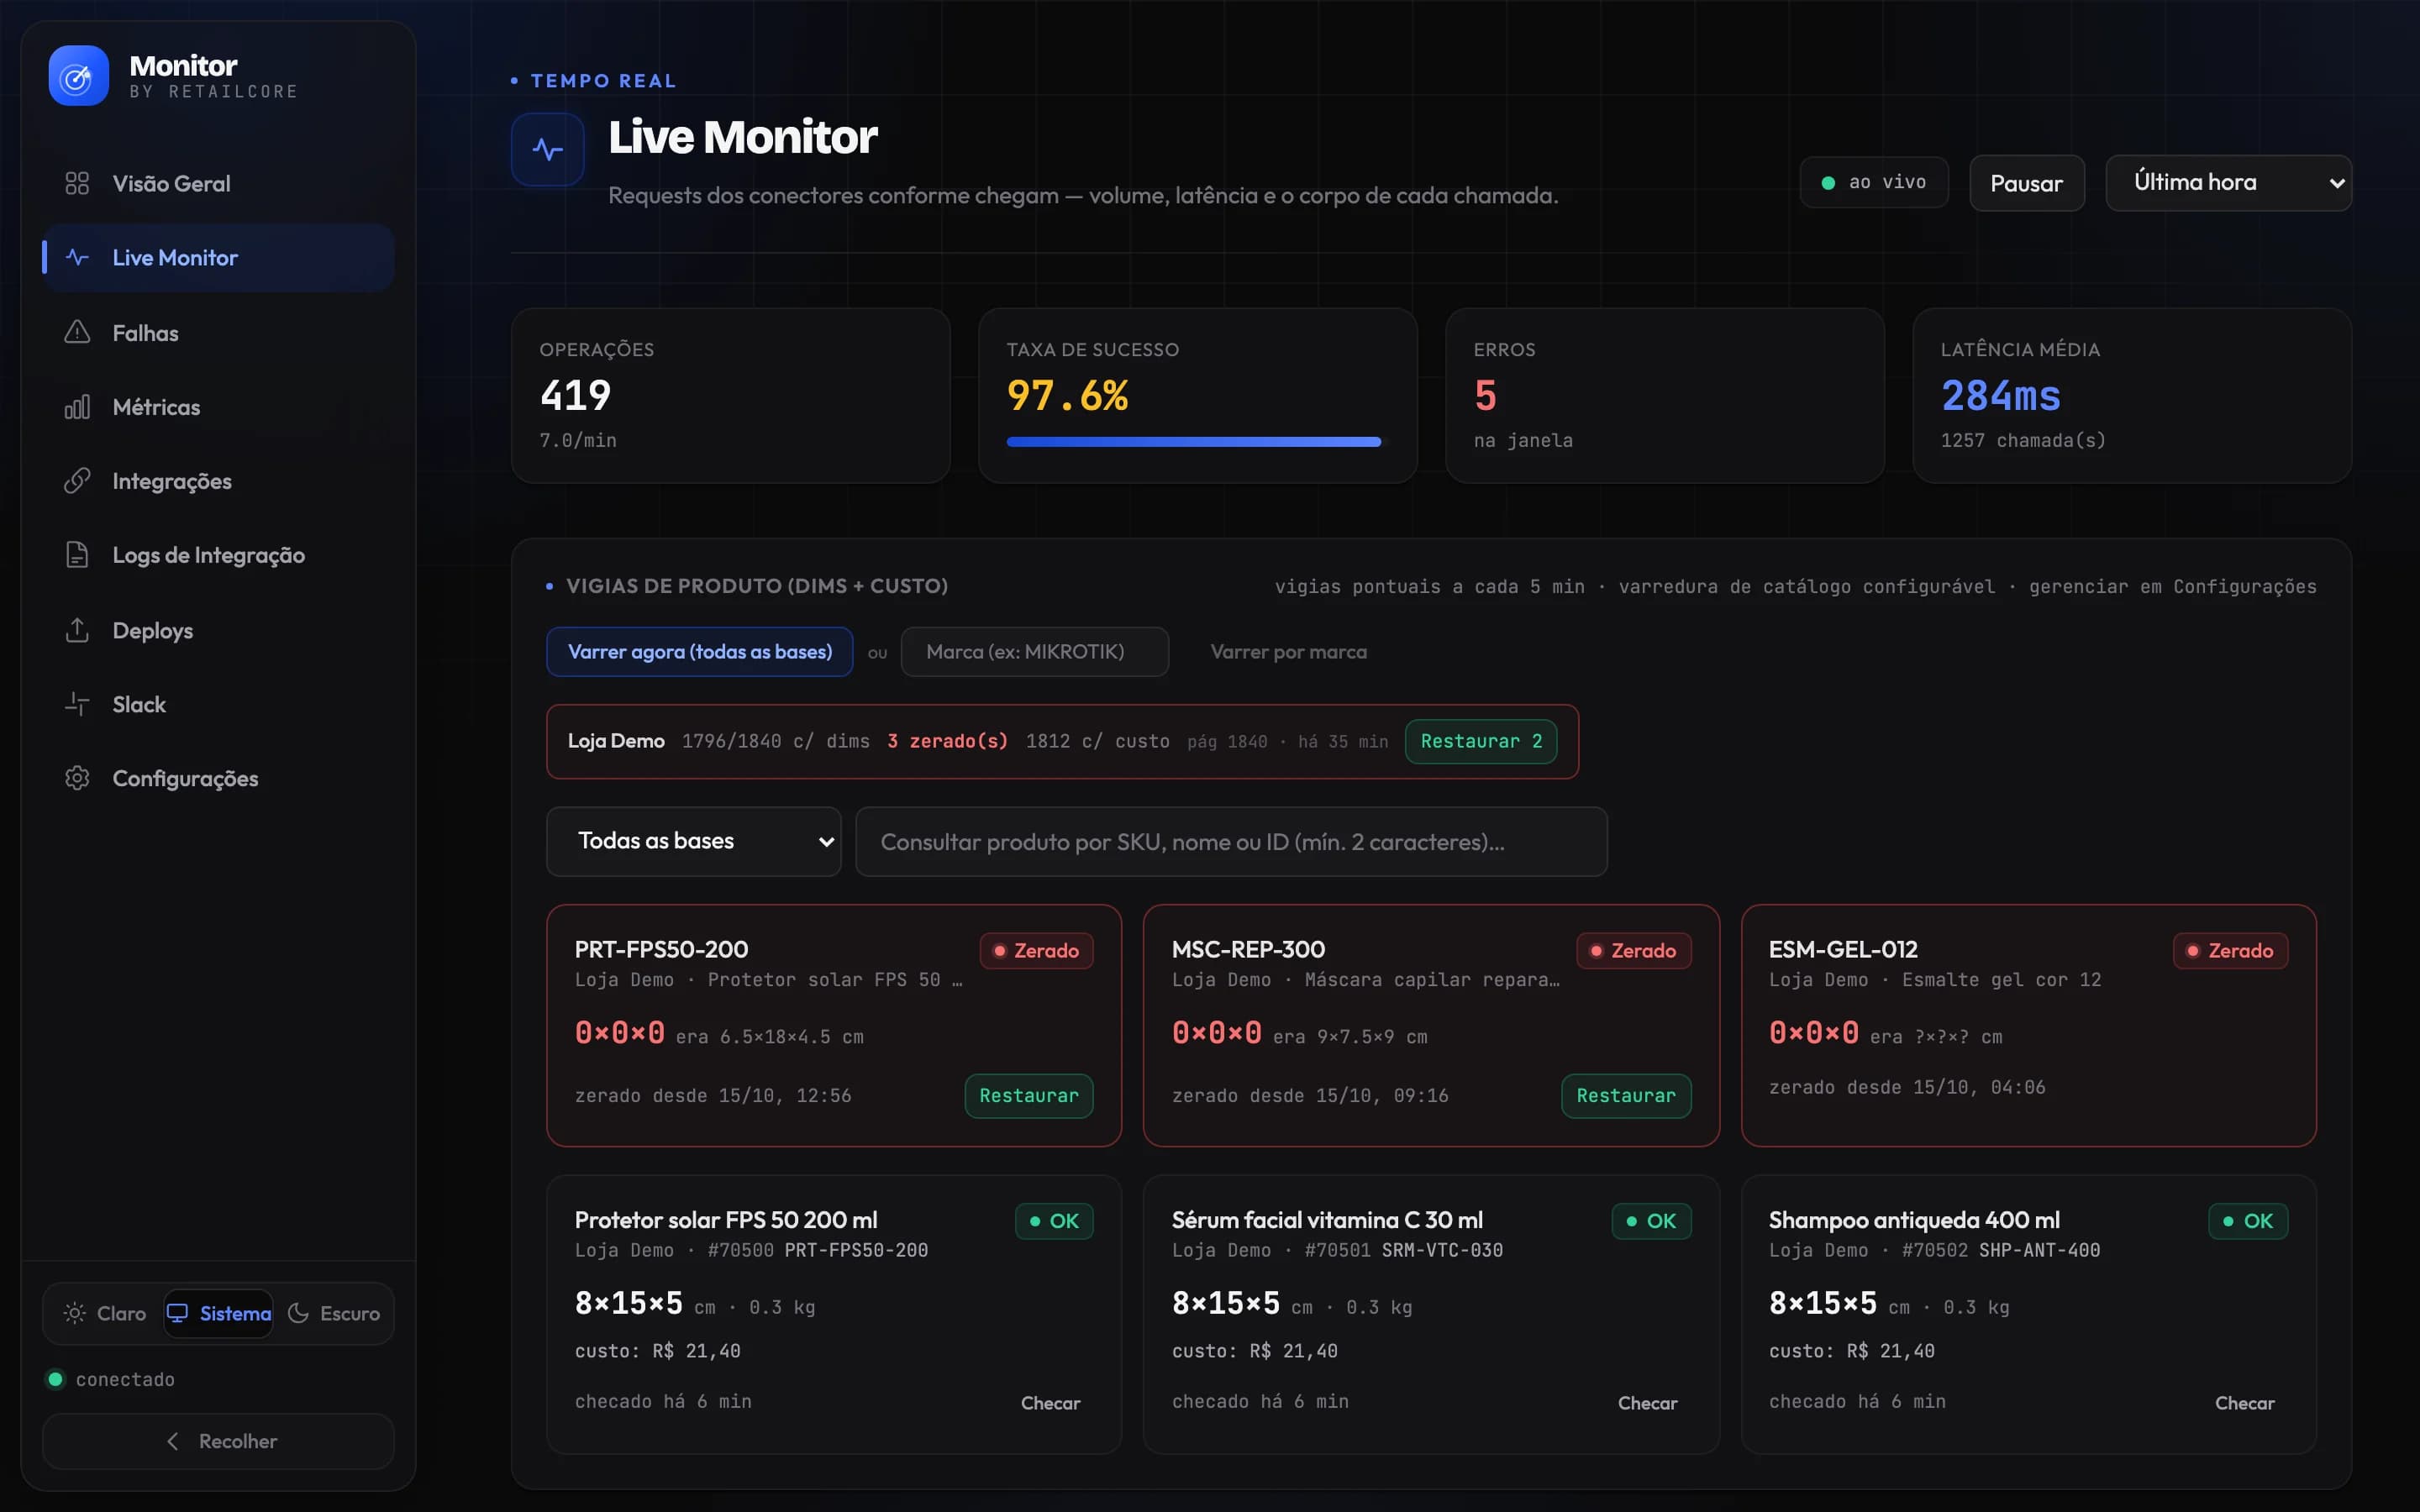The width and height of the screenshot is (2420, 1512).
Task: Toggle the ao vivo live indicator
Action: [x=1874, y=182]
